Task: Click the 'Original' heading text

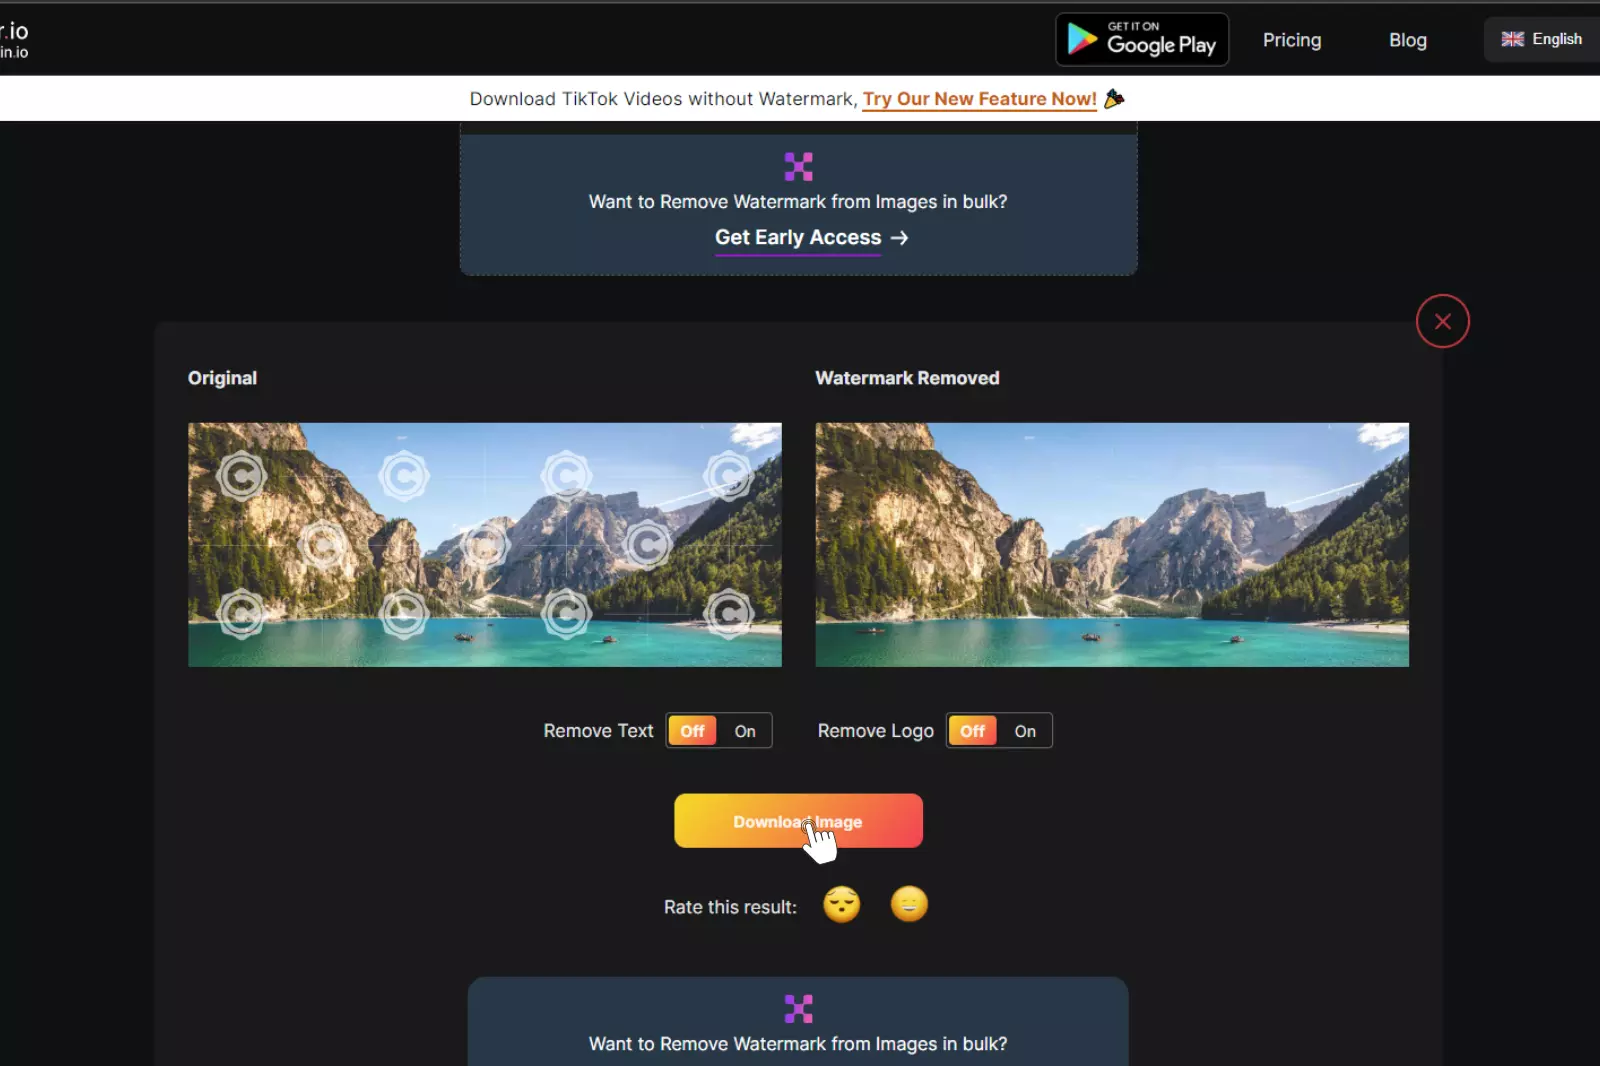Action: (222, 378)
